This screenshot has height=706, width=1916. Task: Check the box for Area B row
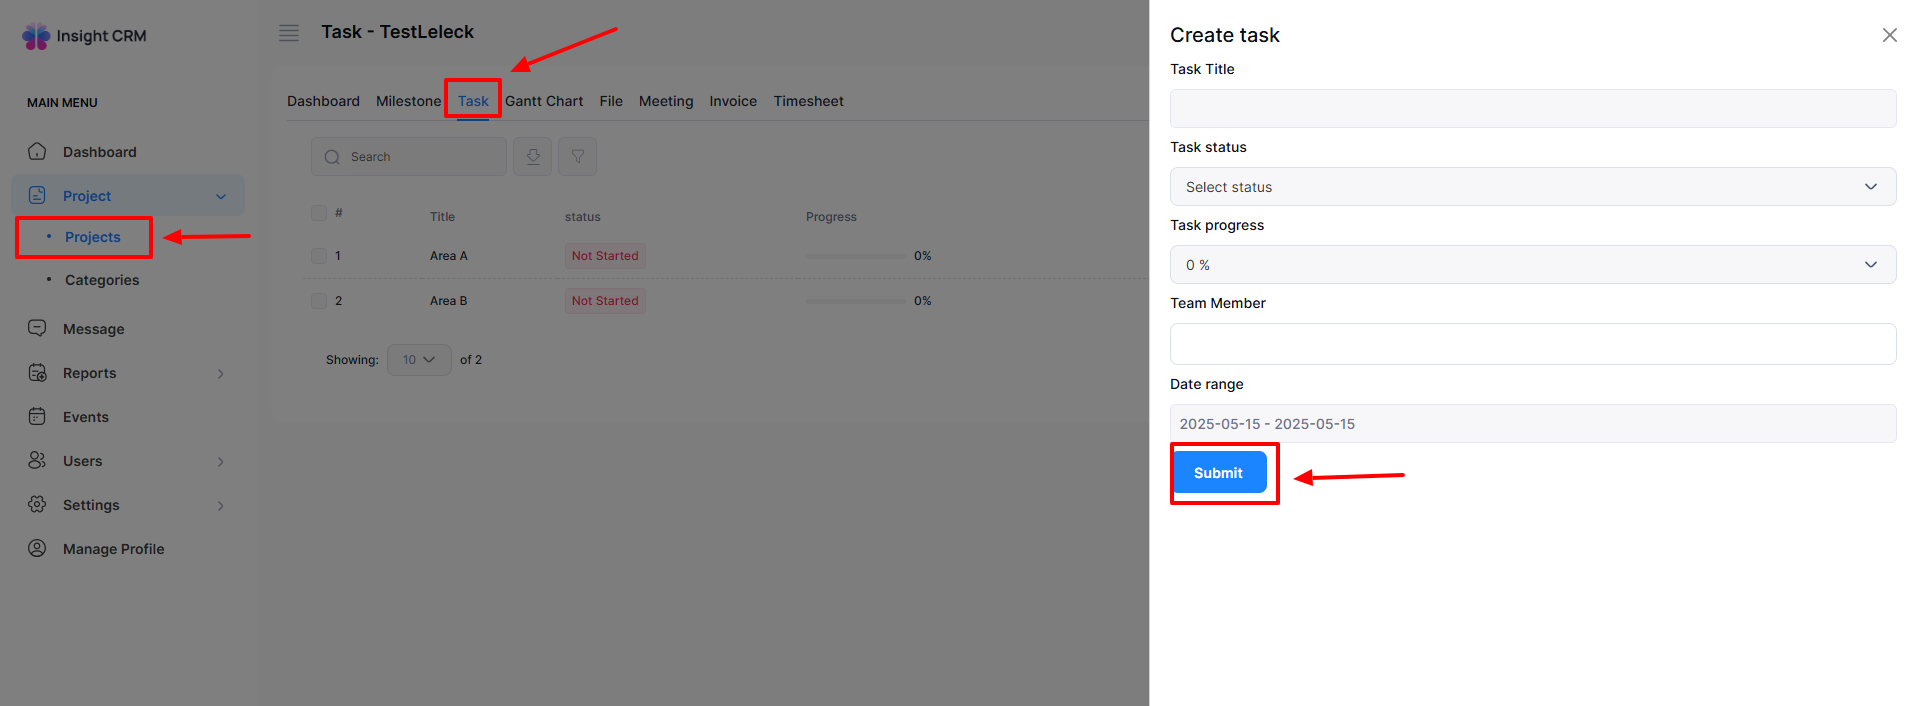[319, 301]
